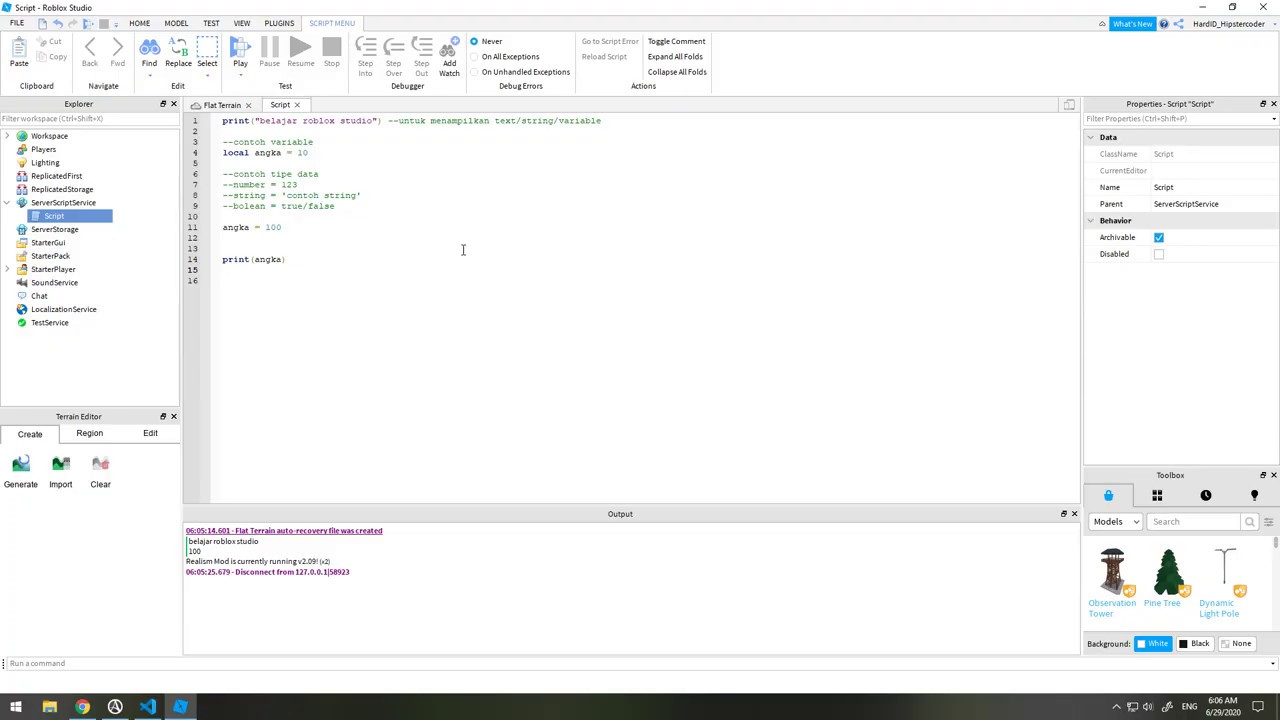Viewport: 1280px width, 720px height.
Task: Click Toggle Comment action
Action: point(676,41)
